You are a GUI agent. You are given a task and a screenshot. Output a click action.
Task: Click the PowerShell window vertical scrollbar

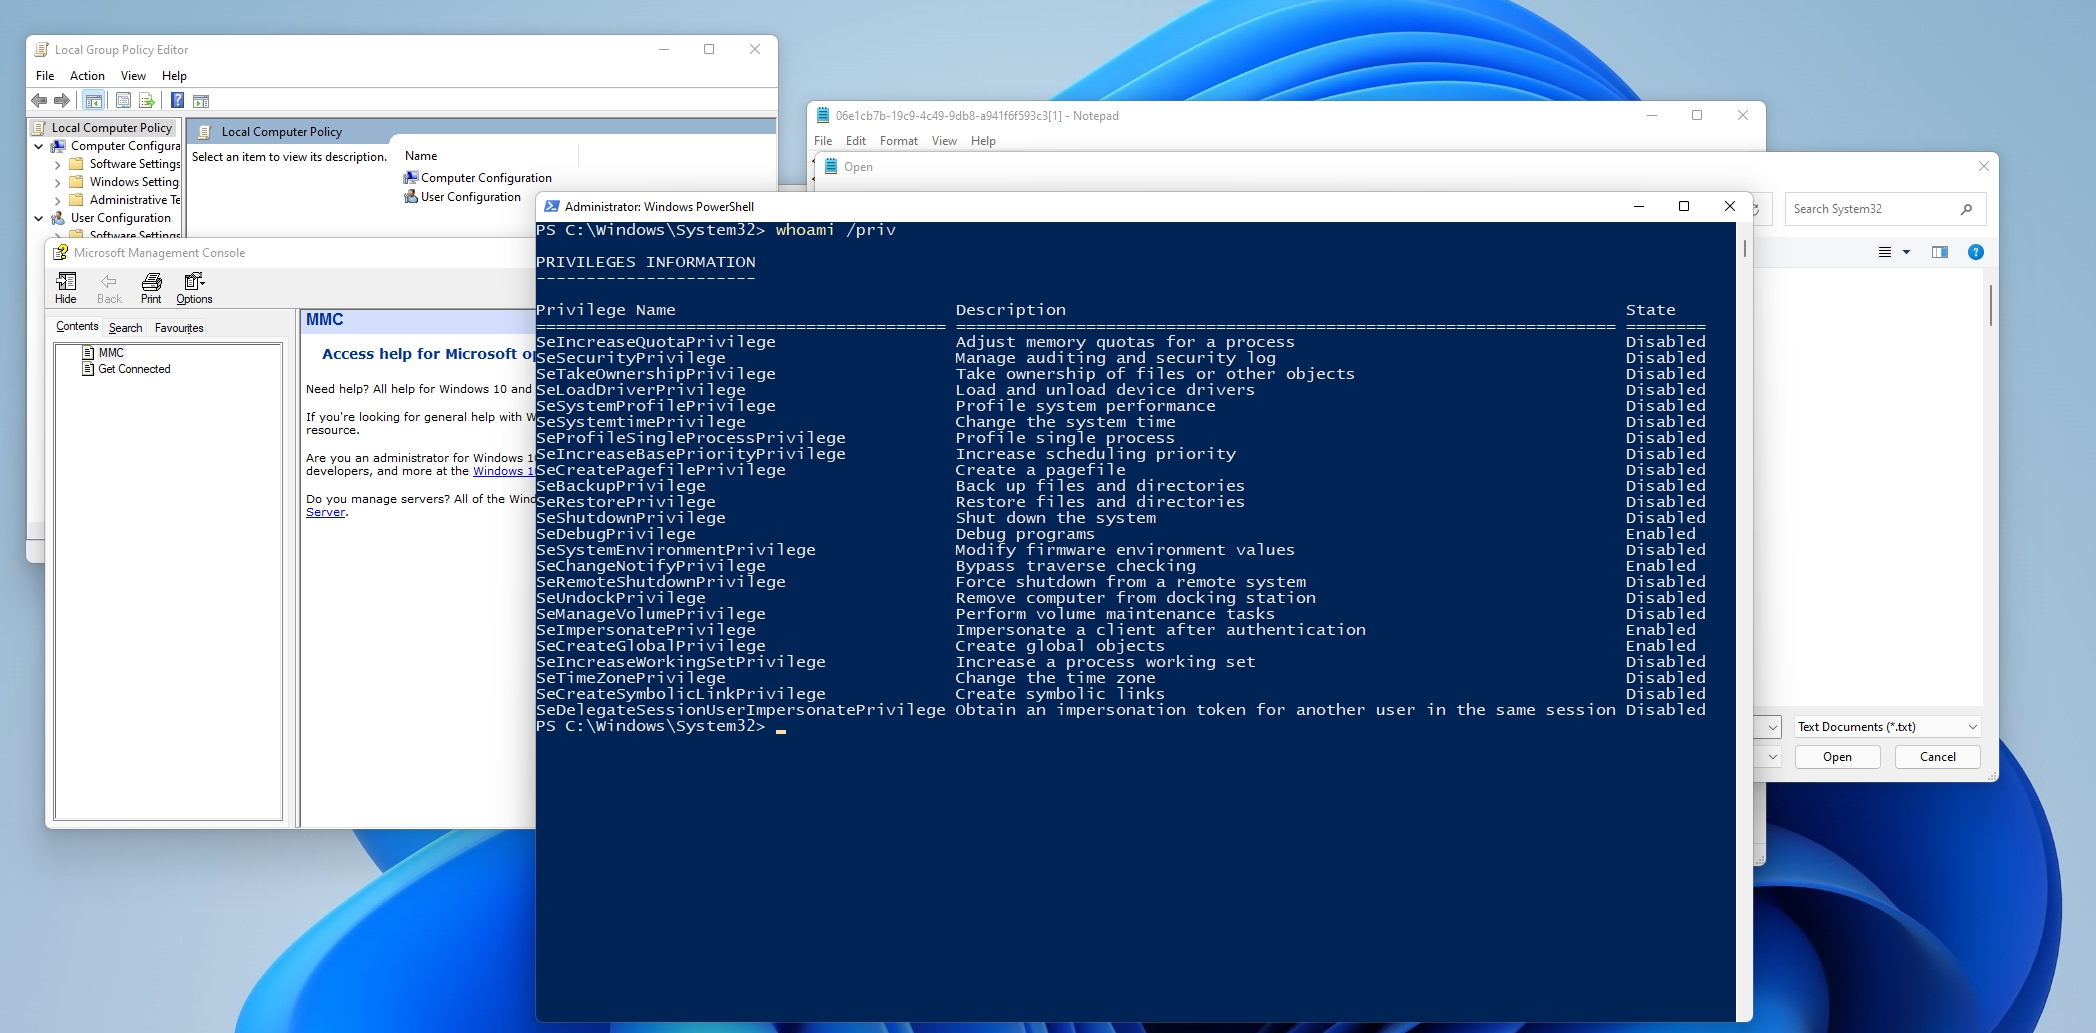[x=1744, y=500]
